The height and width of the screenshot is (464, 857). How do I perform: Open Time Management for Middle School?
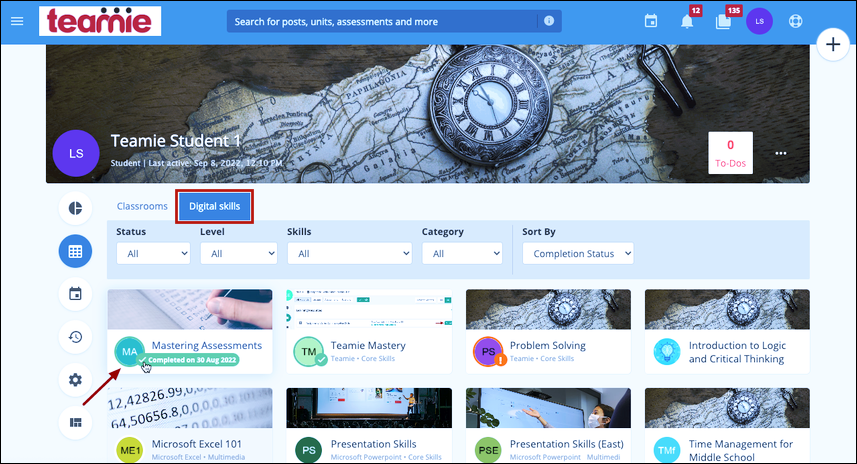tap(741, 450)
